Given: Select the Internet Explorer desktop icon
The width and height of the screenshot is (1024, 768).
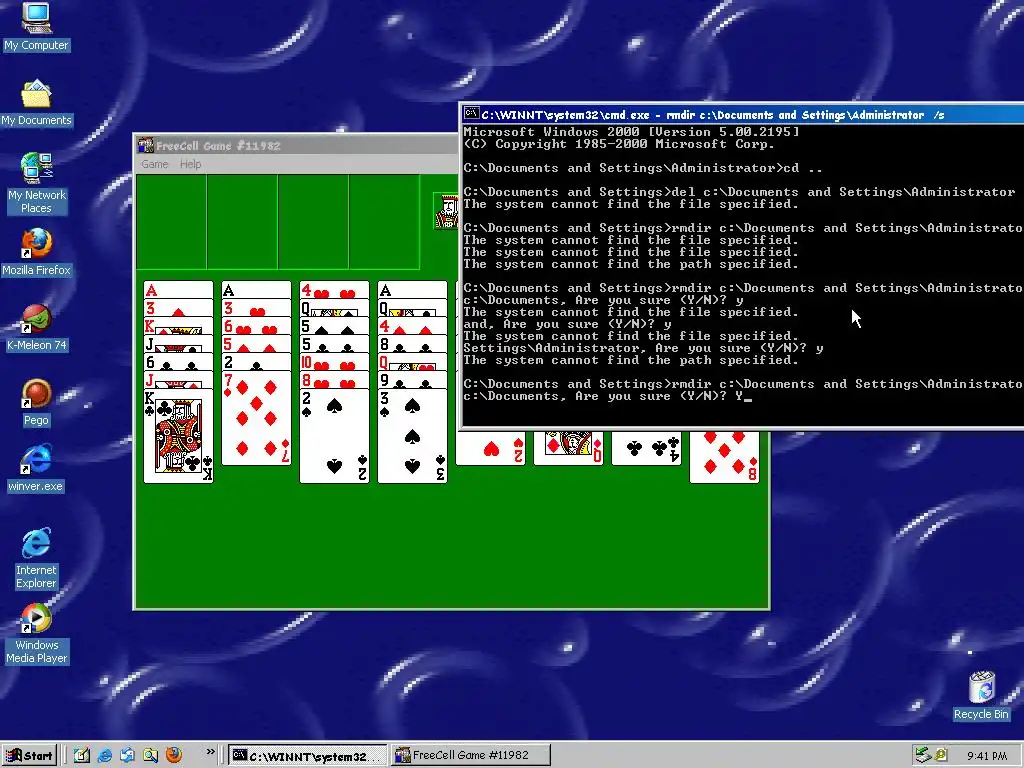Looking at the screenshot, I should (x=36, y=558).
